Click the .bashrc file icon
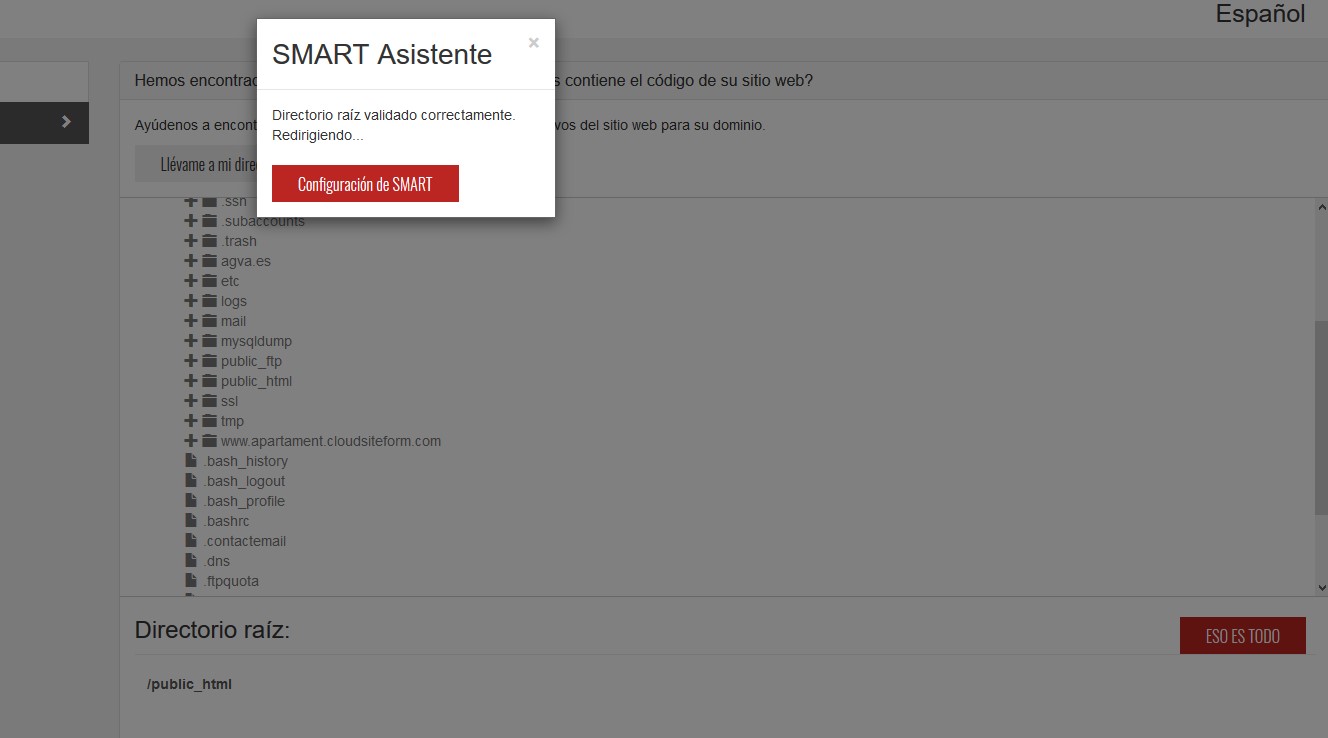This screenshot has height=738, width=1328. pos(191,521)
